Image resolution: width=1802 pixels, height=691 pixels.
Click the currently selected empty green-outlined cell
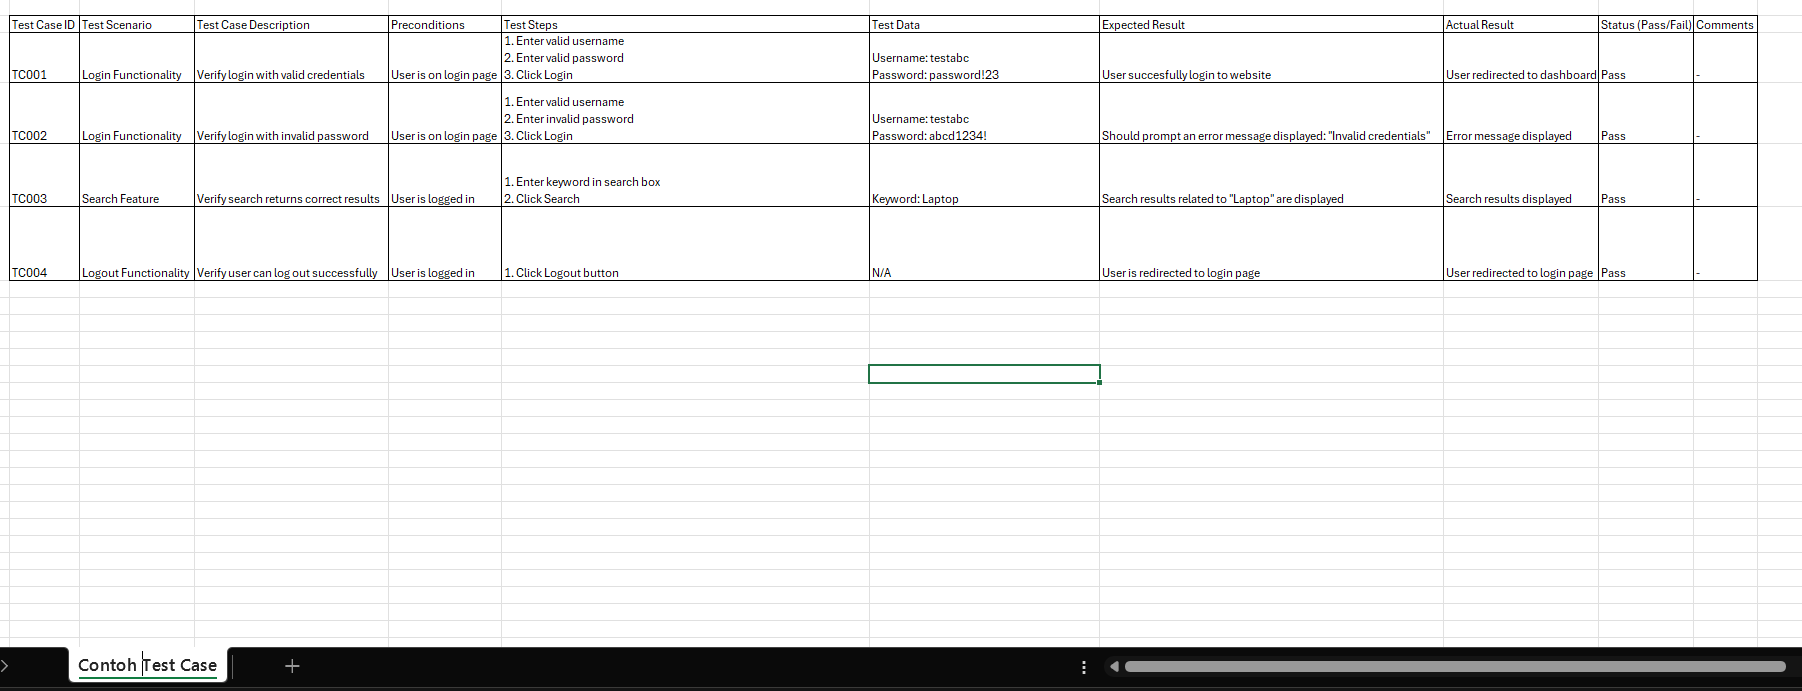tap(983, 374)
